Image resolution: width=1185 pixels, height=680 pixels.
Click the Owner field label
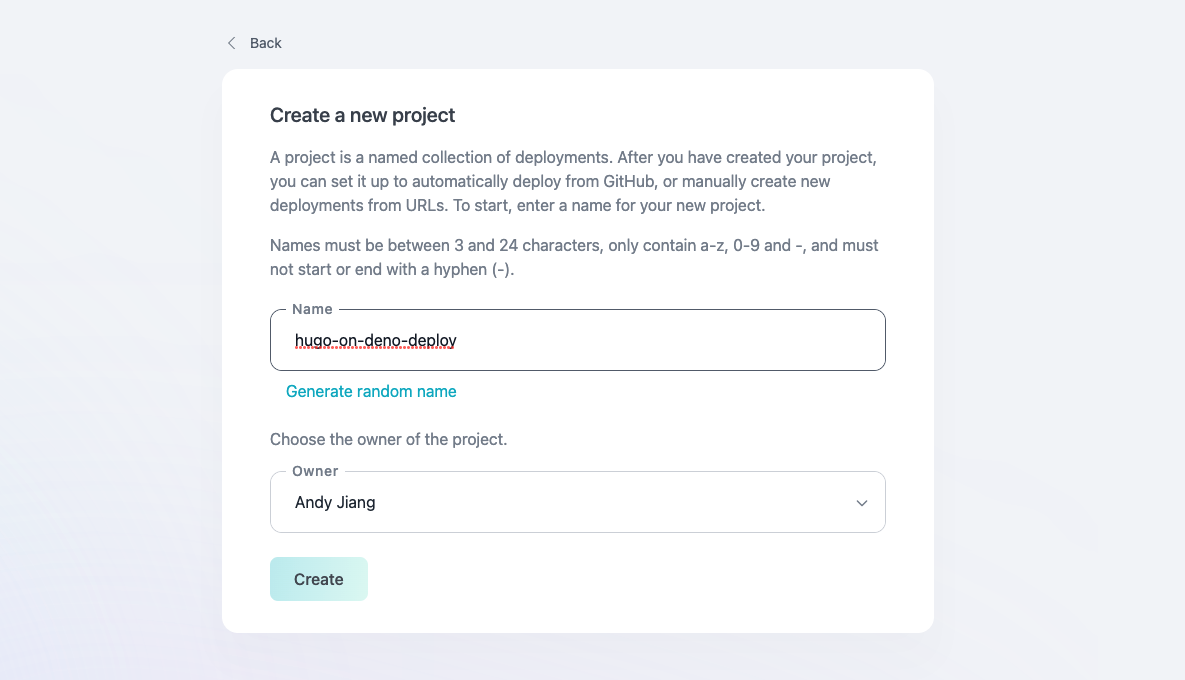coord(313,471)
